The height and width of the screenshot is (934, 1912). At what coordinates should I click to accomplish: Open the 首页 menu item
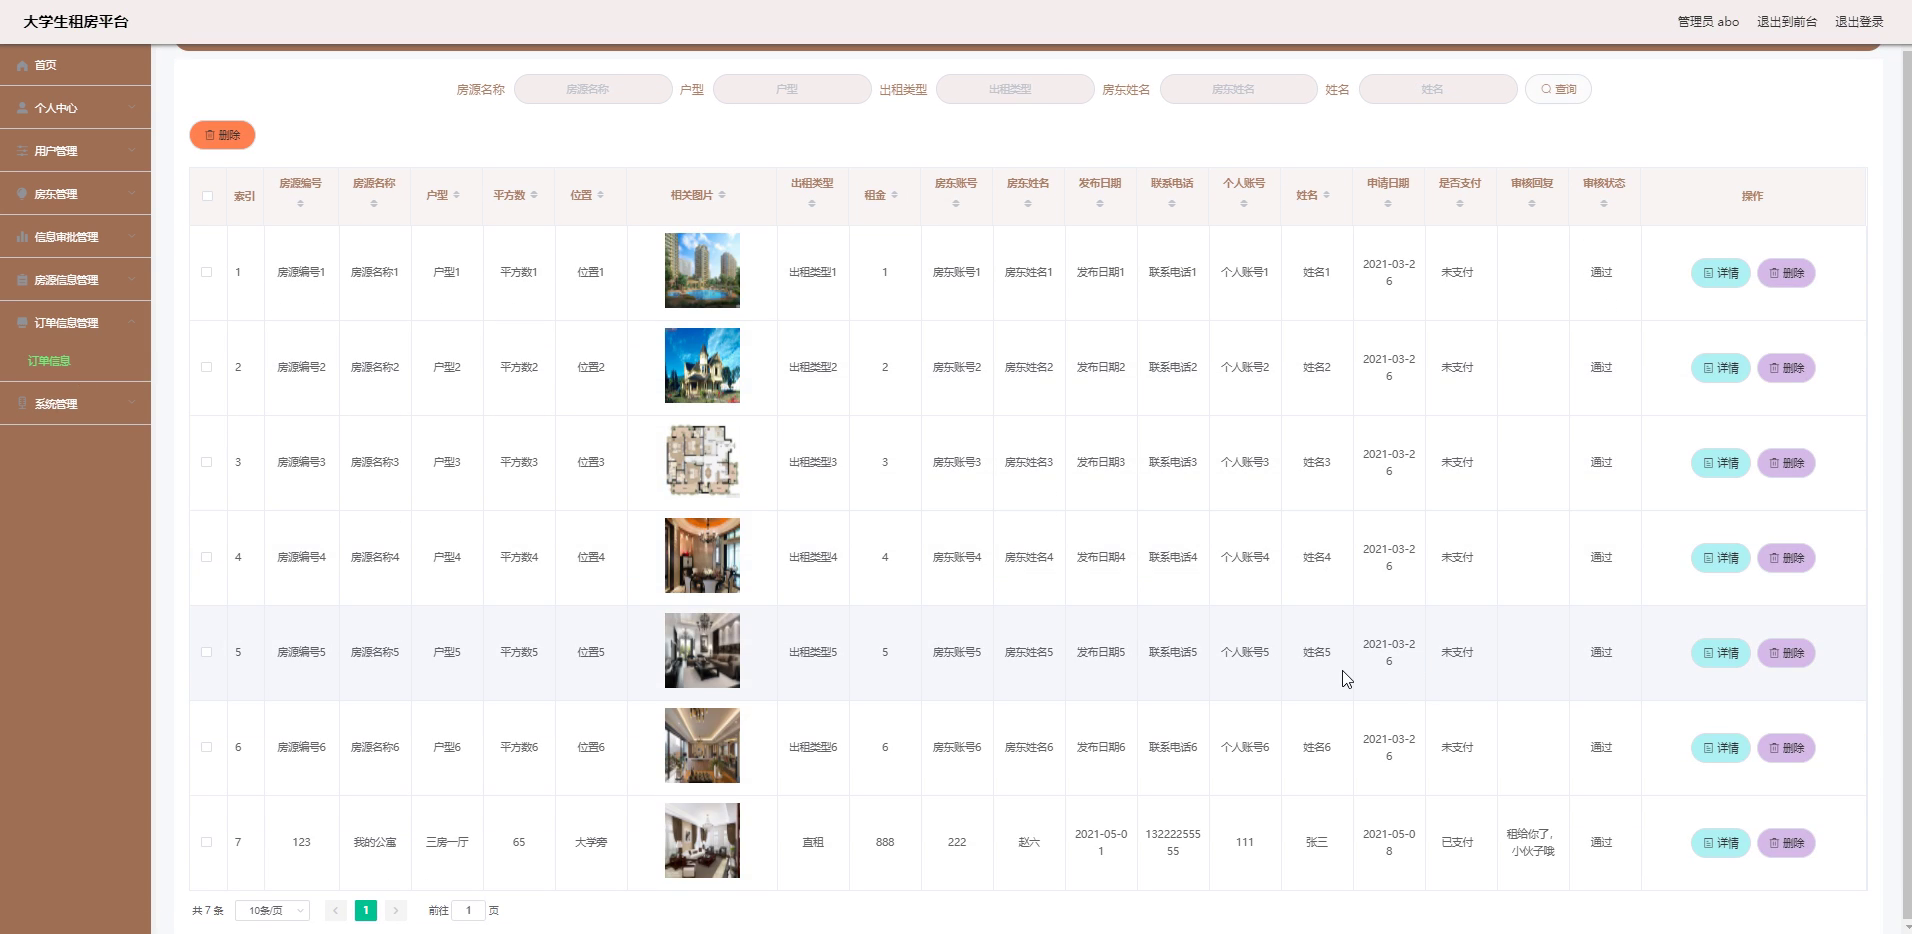75,65
